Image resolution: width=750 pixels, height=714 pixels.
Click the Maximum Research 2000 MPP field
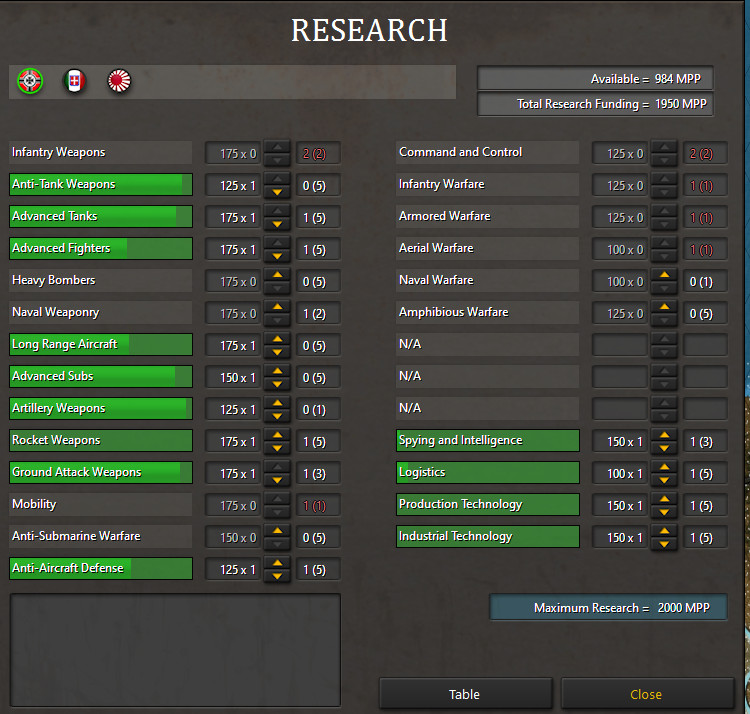click(x=608, y=607)
